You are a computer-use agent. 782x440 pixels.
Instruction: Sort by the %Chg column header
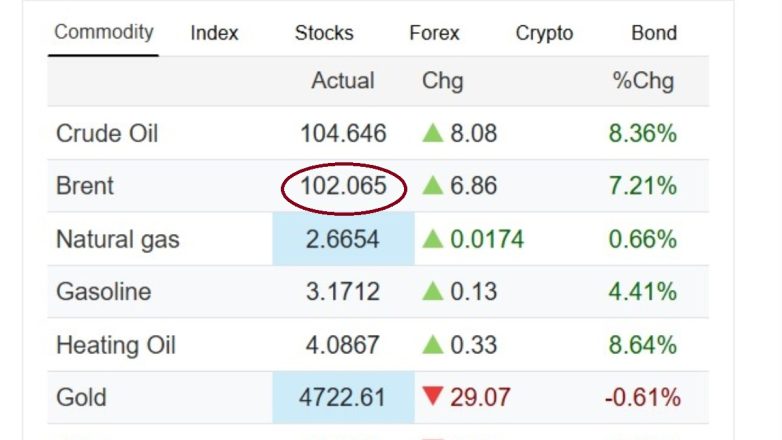[x=643, y=81]
